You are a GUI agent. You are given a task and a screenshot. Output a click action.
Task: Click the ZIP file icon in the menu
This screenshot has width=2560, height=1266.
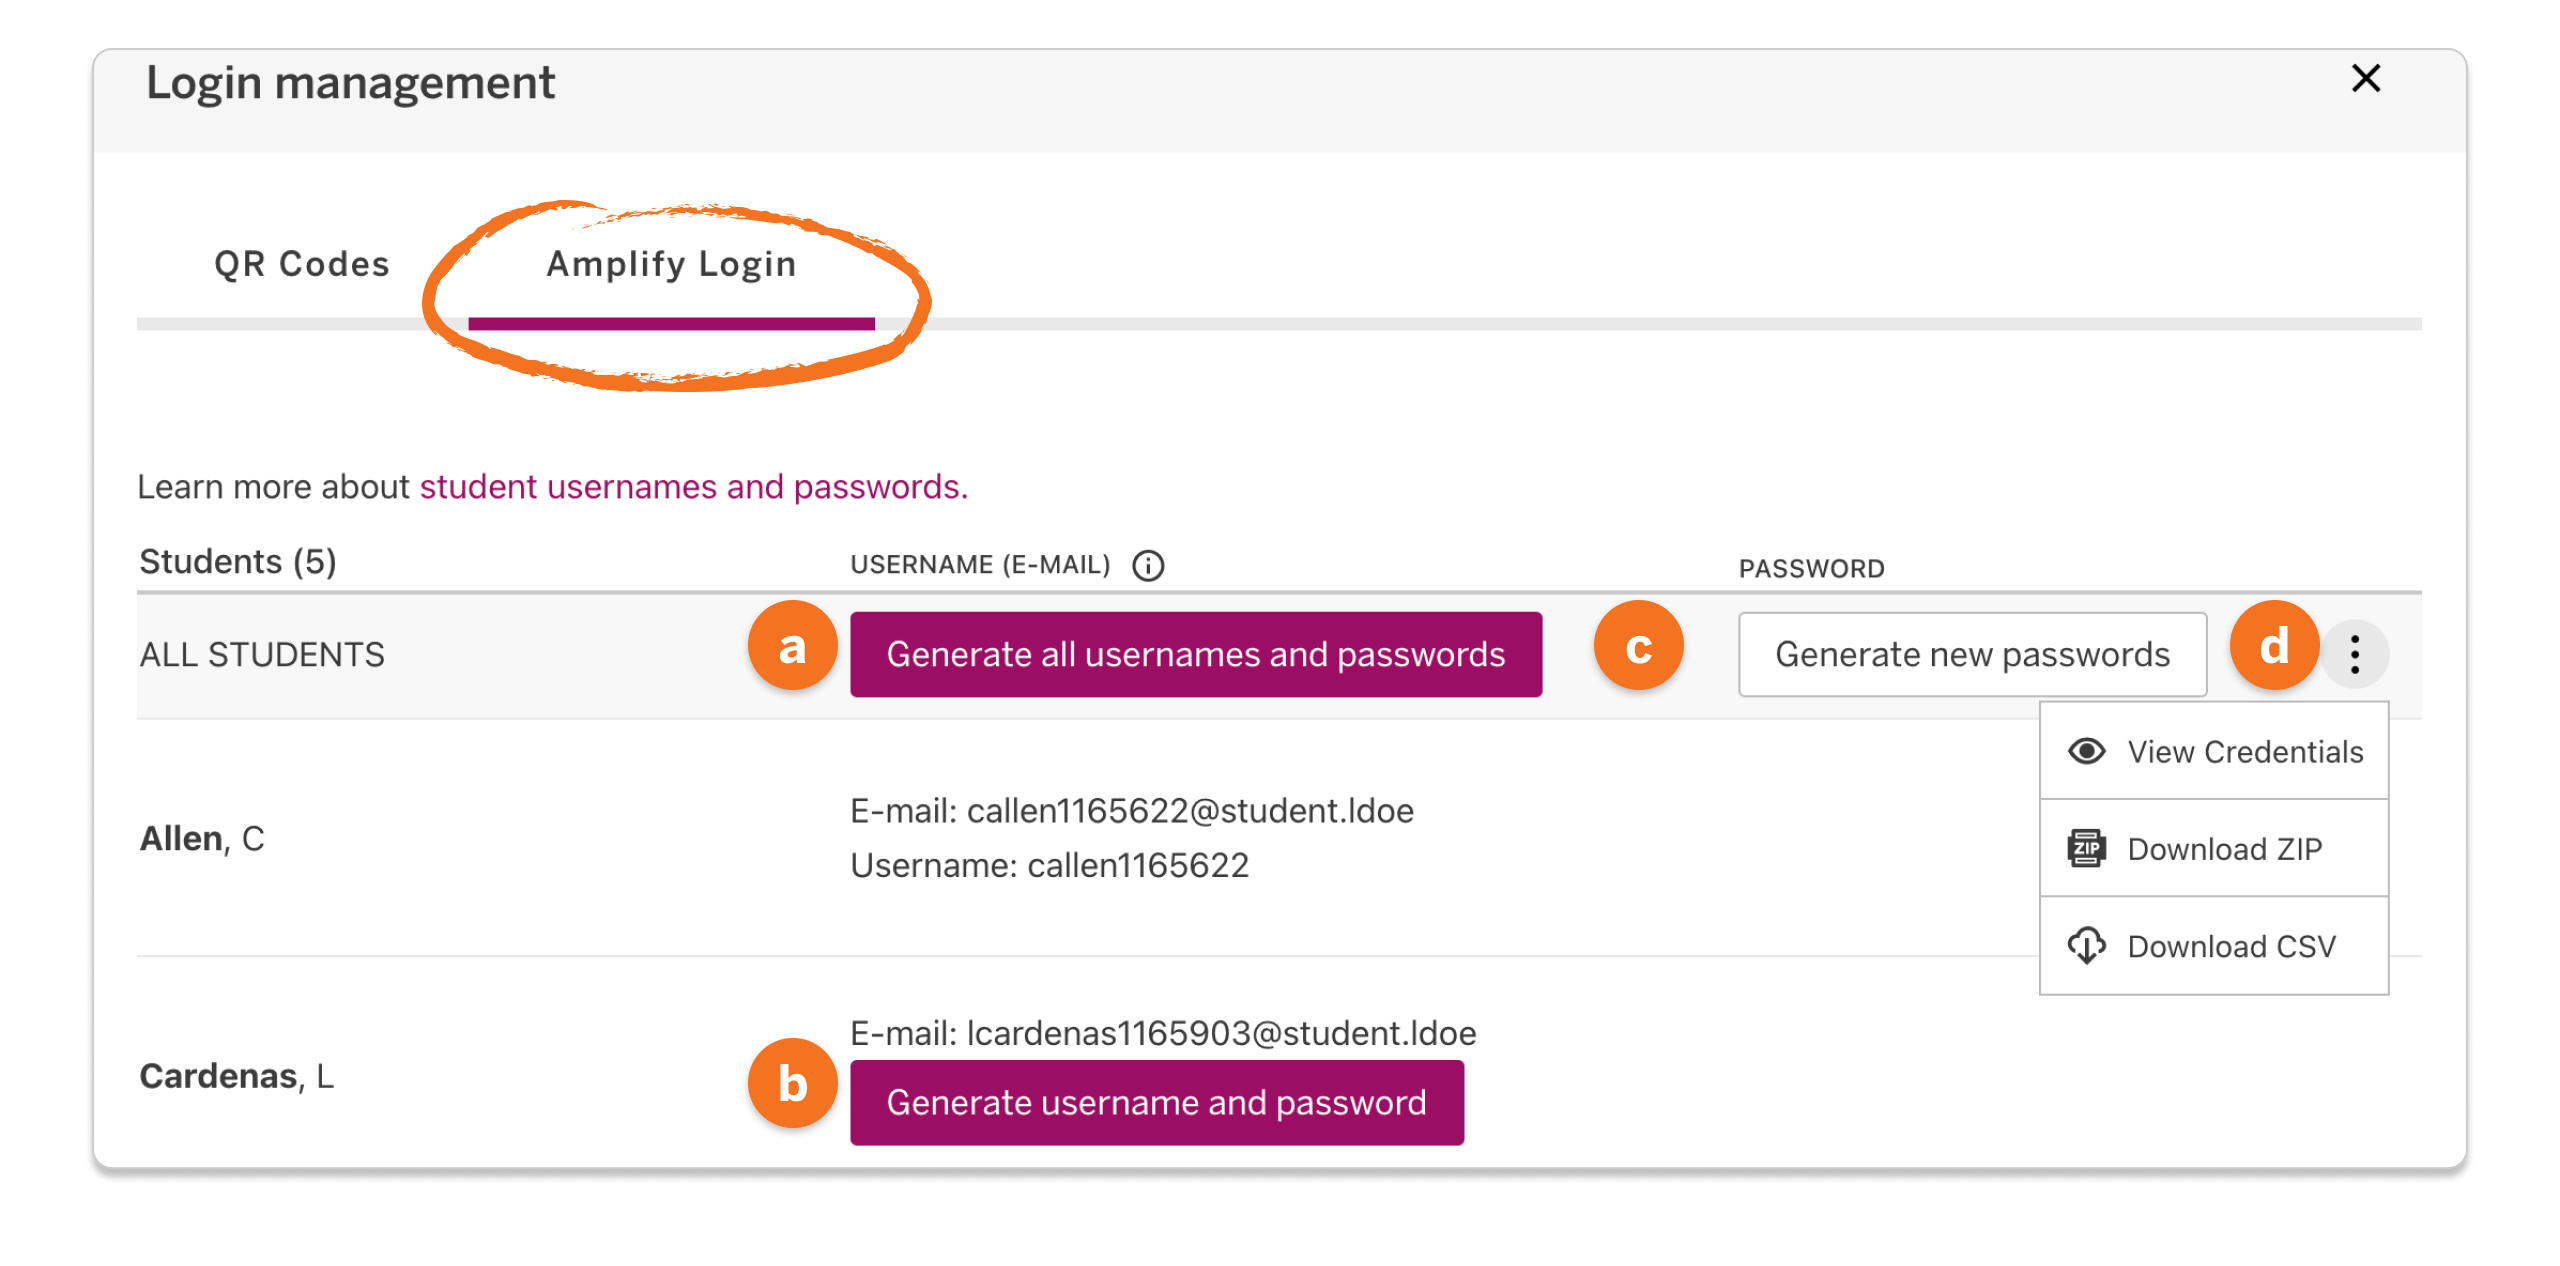pos(2087,848)
